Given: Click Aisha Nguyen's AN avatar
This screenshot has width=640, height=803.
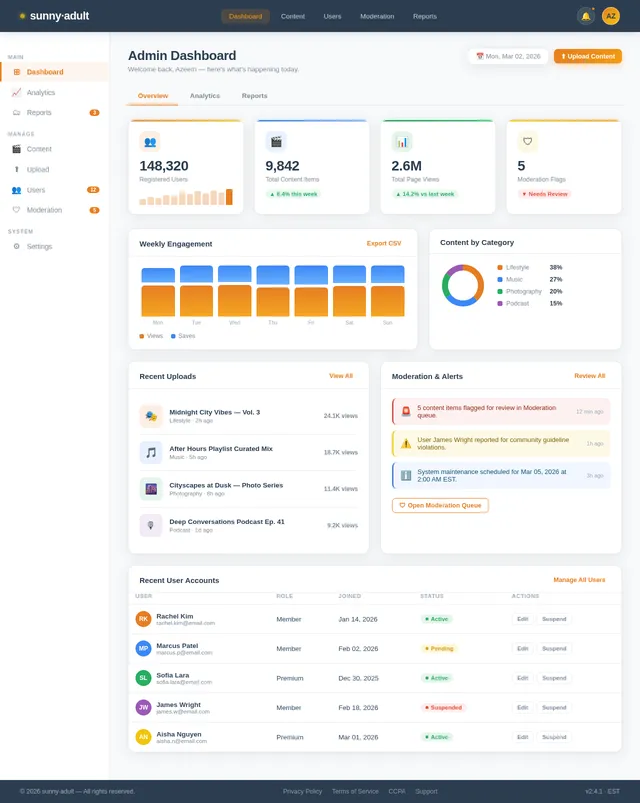Looking at the screenshot, I should pyautogui.click(x=143, y=737).
